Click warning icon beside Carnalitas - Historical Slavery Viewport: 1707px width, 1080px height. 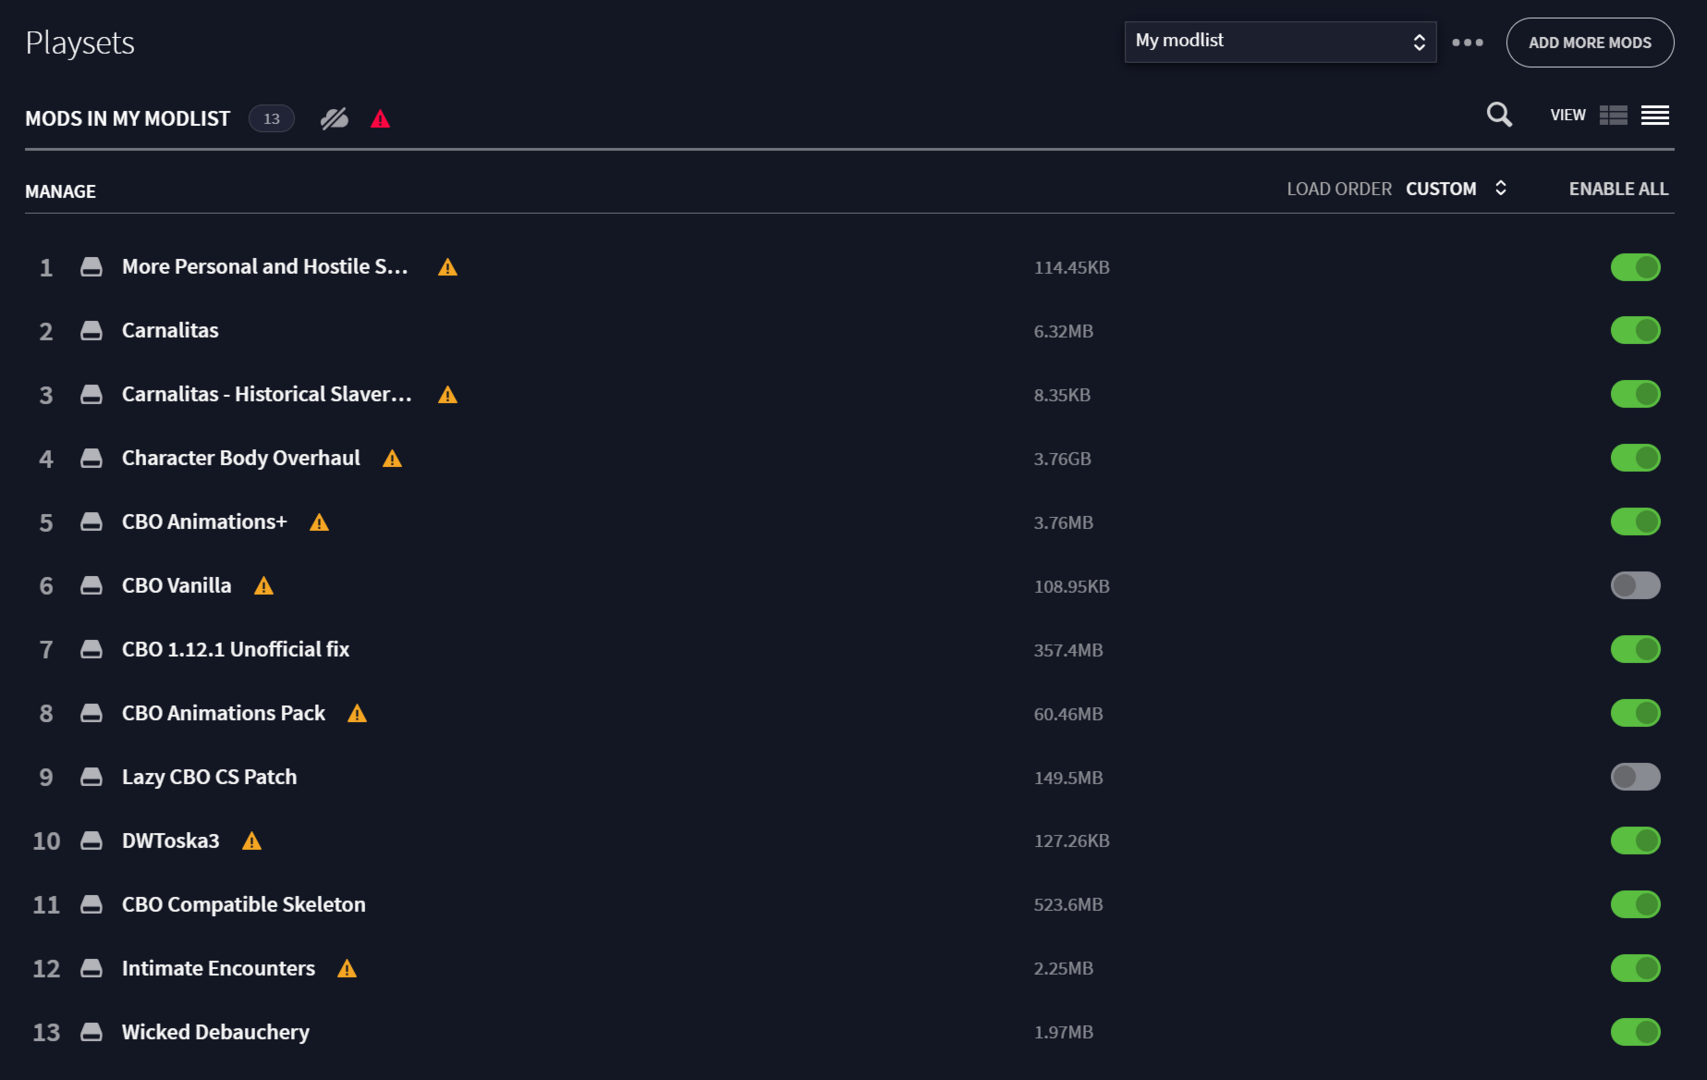448,395
